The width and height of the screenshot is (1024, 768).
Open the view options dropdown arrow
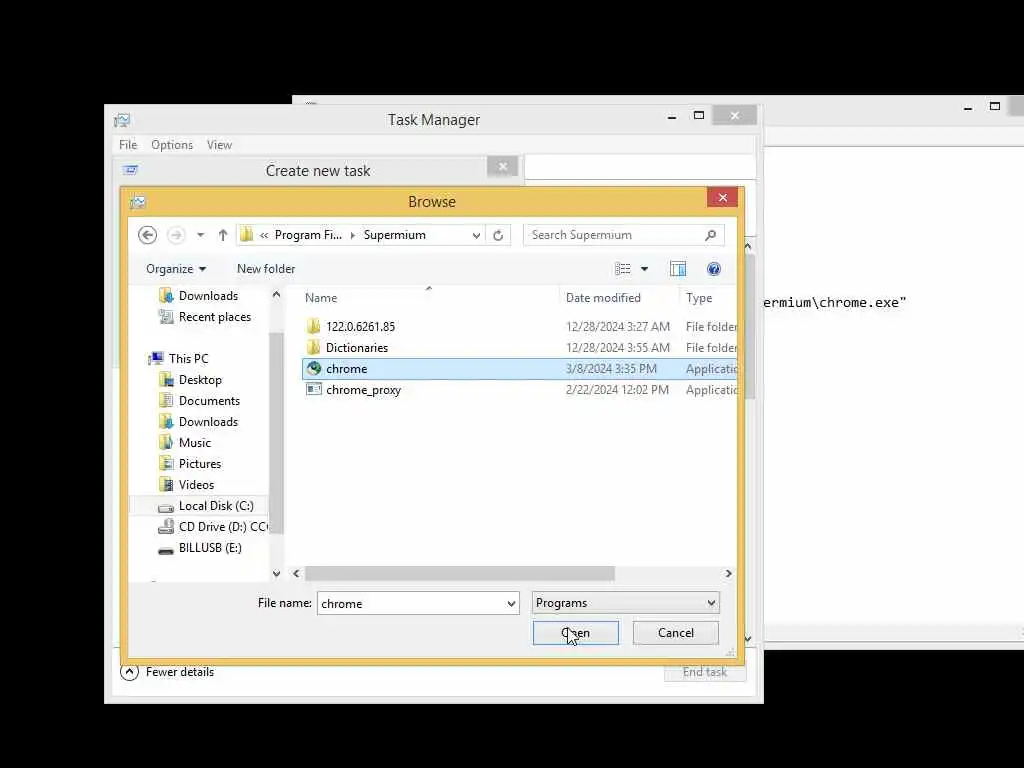click(x=644, y=269)
